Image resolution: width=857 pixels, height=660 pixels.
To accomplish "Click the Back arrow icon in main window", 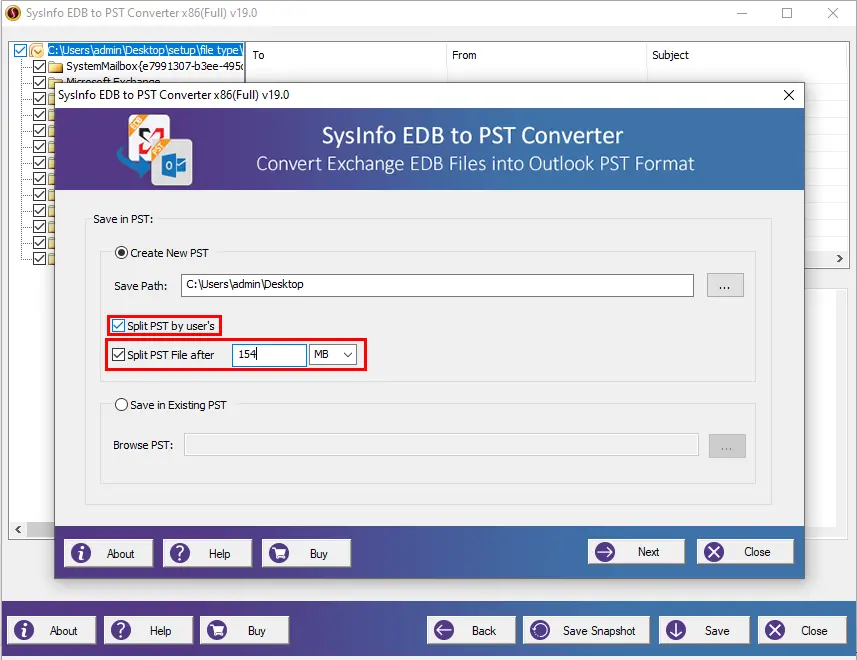I will pos(444,630).
